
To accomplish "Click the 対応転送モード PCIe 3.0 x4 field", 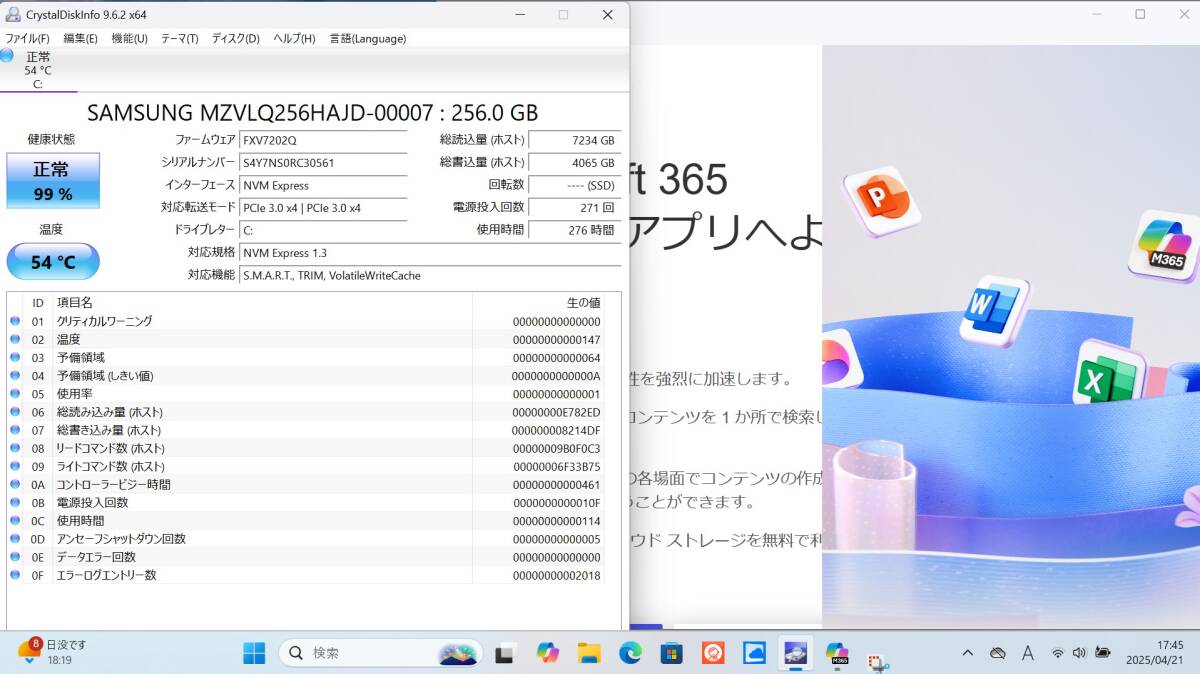I will click(323, 208).
